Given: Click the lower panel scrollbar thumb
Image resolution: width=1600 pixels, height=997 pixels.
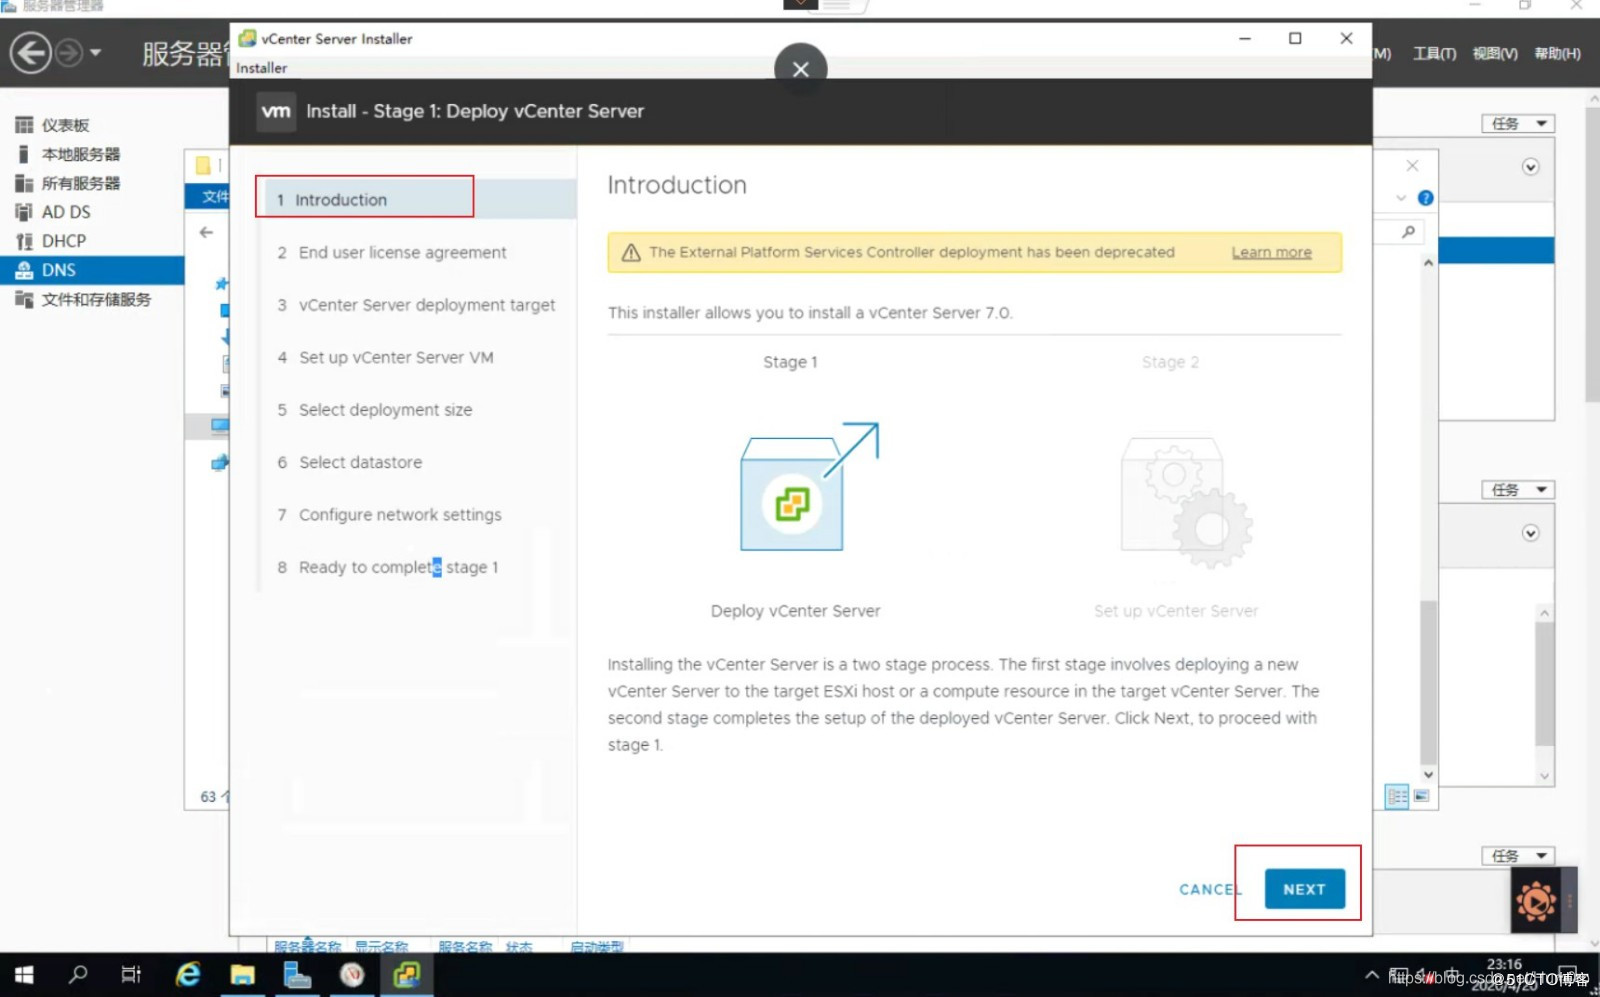Looking at the screenshot, I should [x=1545, y=685].
